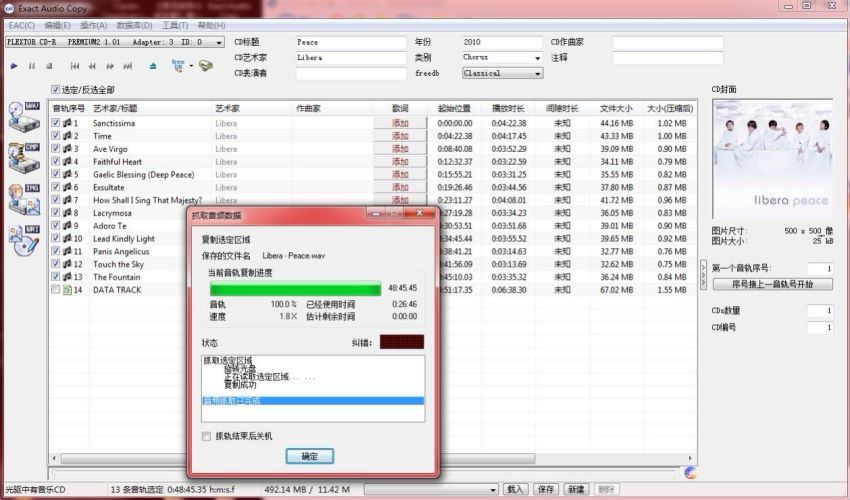The height and width of the screenshot is (500, 850).
Task: Open the 工具(T) menu
Action: (x=175, y=25)
